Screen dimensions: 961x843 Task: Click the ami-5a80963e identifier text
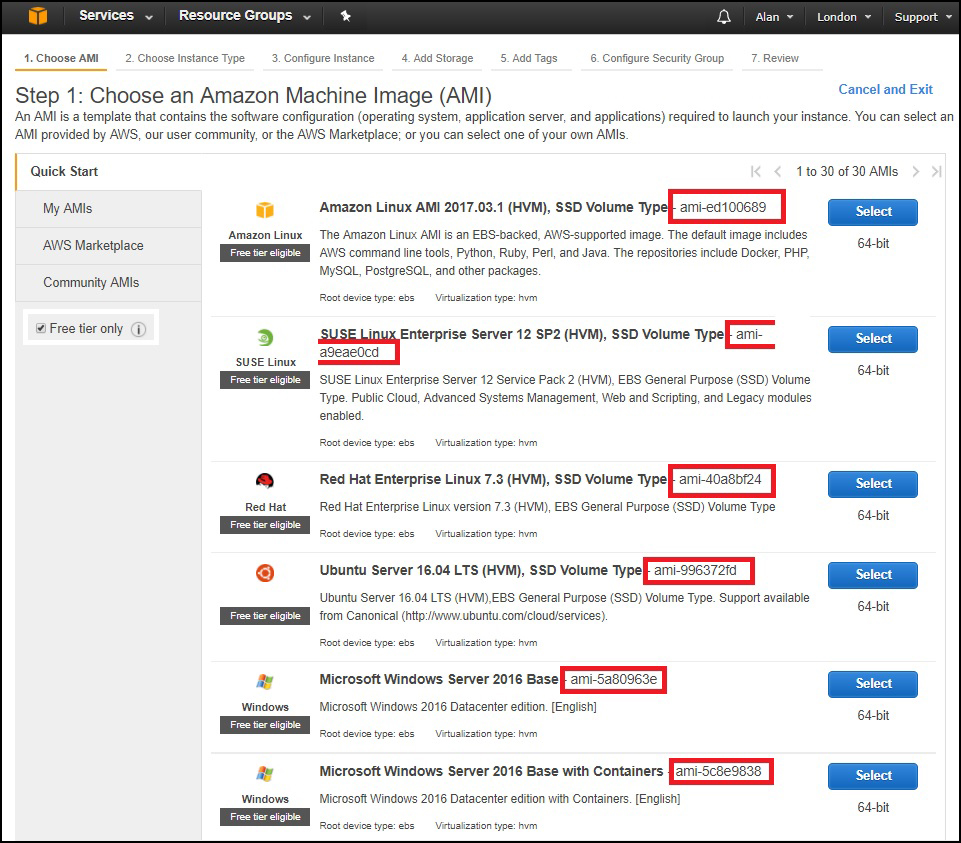tap(613, 679)
